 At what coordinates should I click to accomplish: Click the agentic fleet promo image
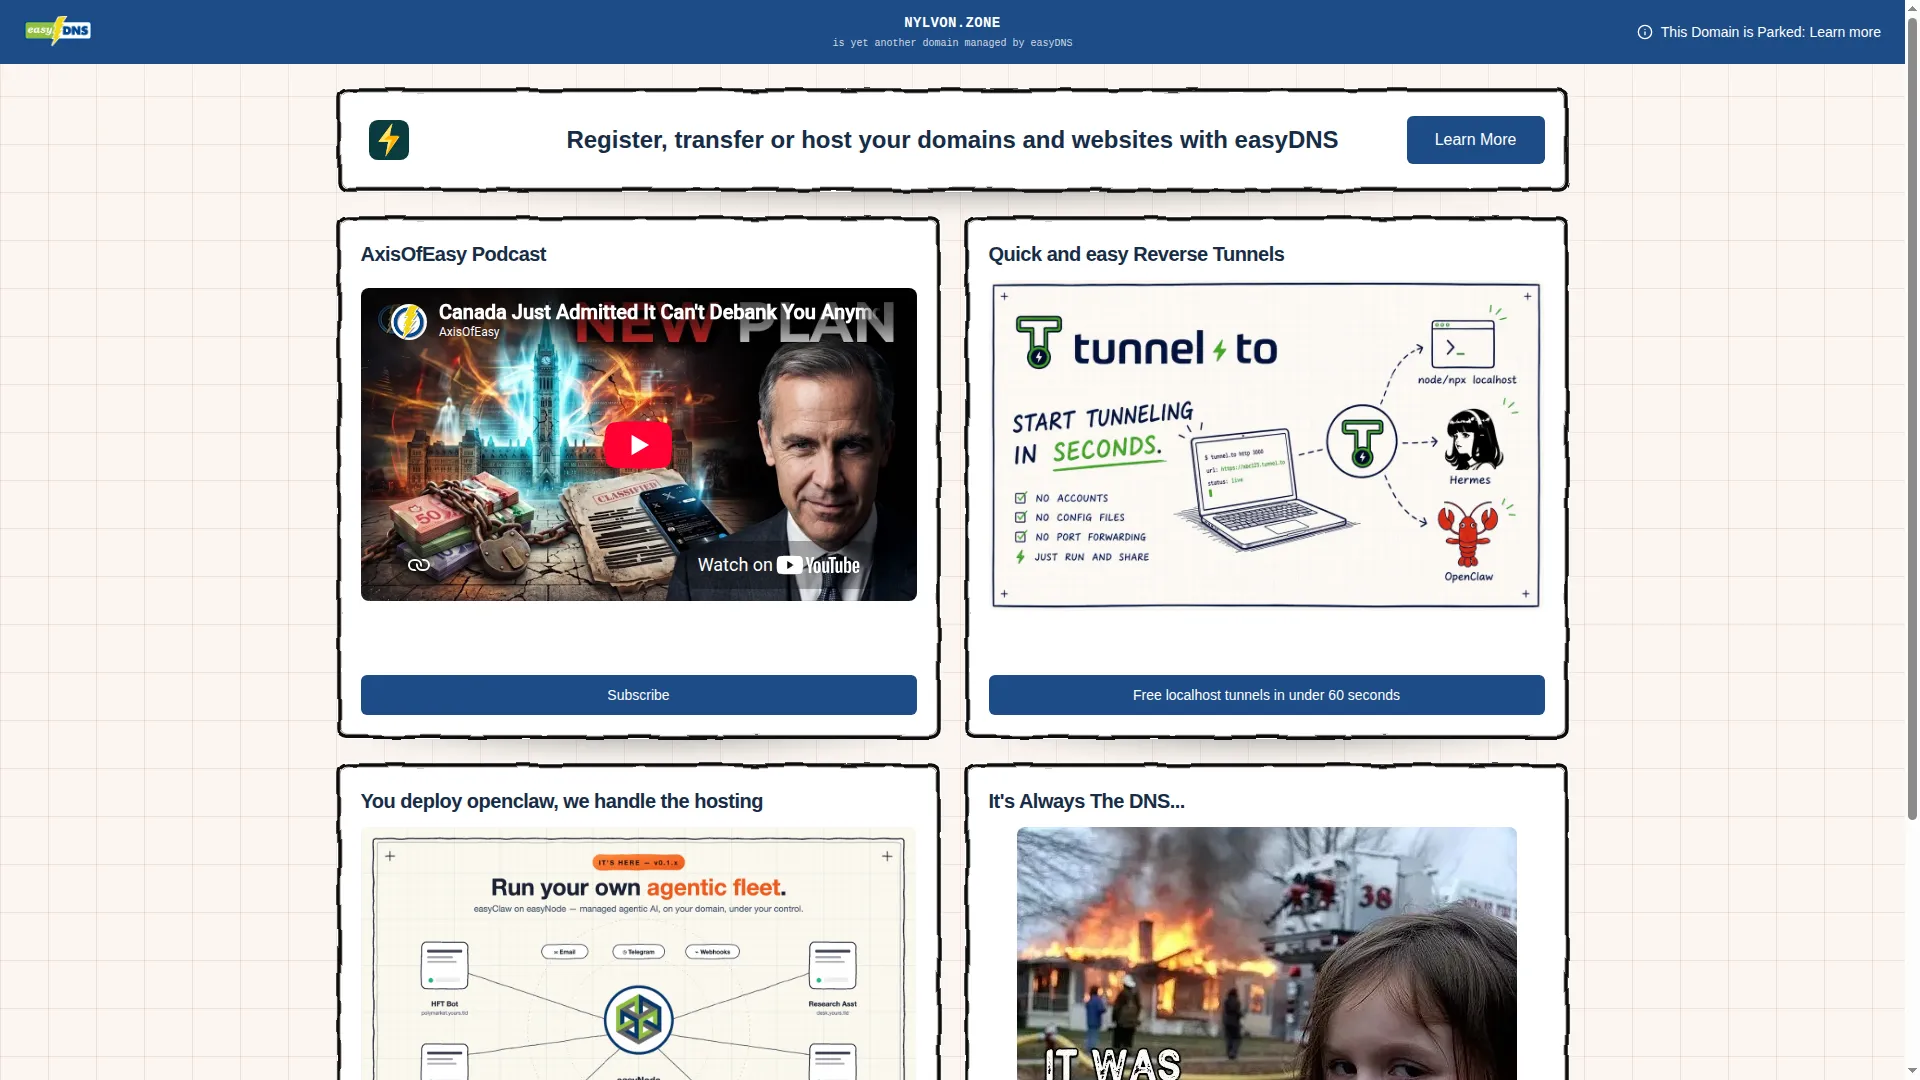tap(638, 954)
